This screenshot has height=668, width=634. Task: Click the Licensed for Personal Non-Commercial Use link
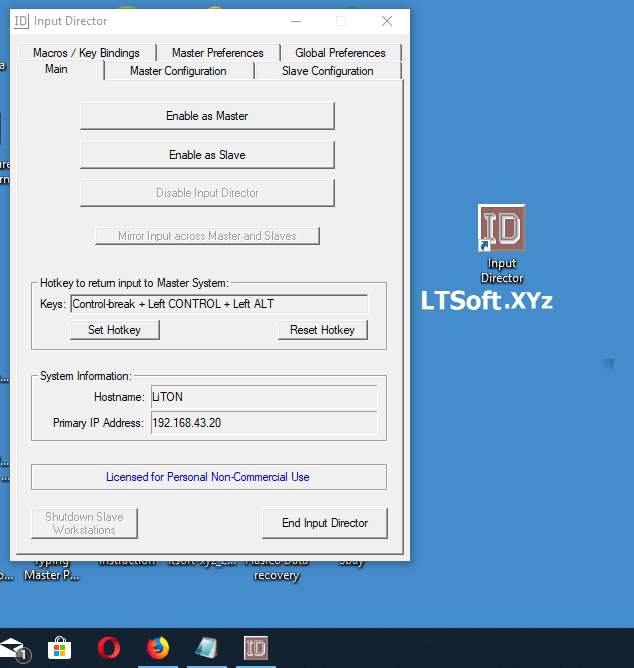tap(208, 477)
